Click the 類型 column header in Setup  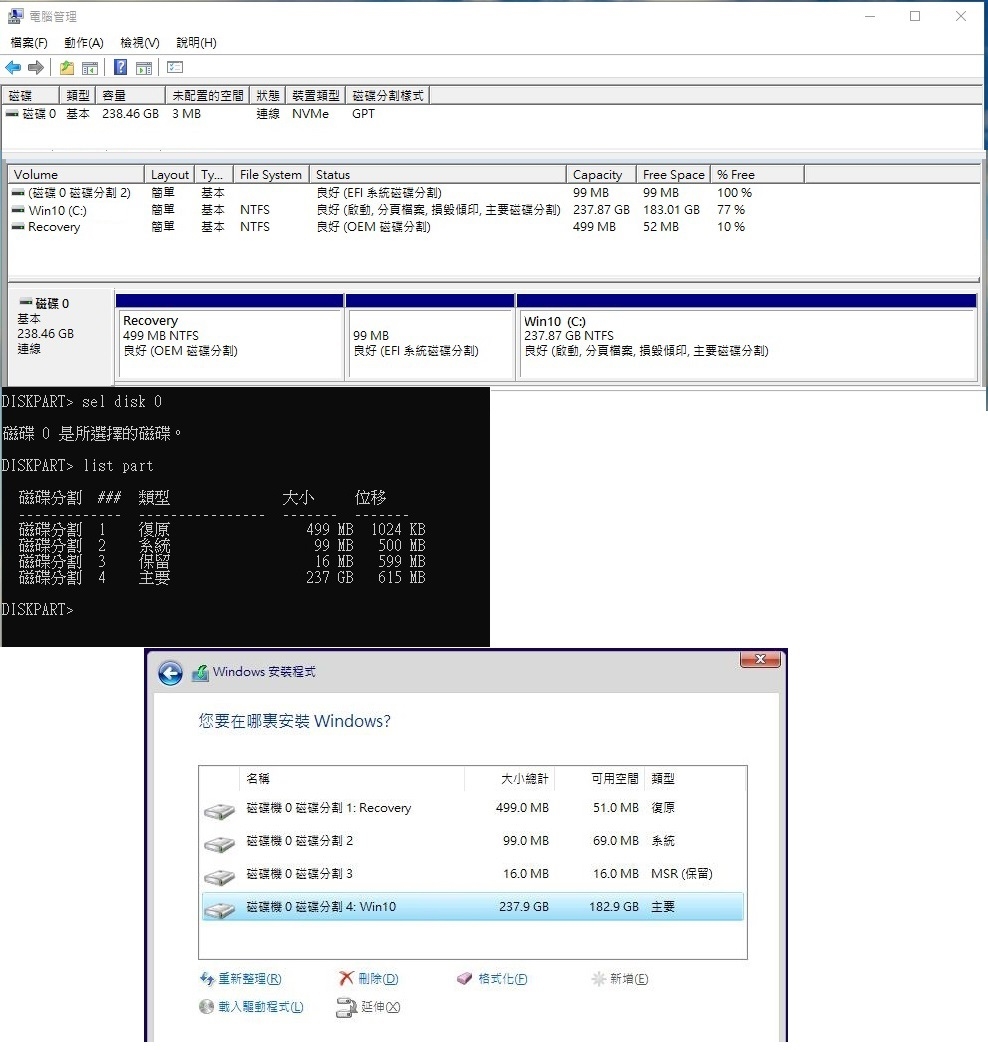pyautogui.click(x=695, y=779)
